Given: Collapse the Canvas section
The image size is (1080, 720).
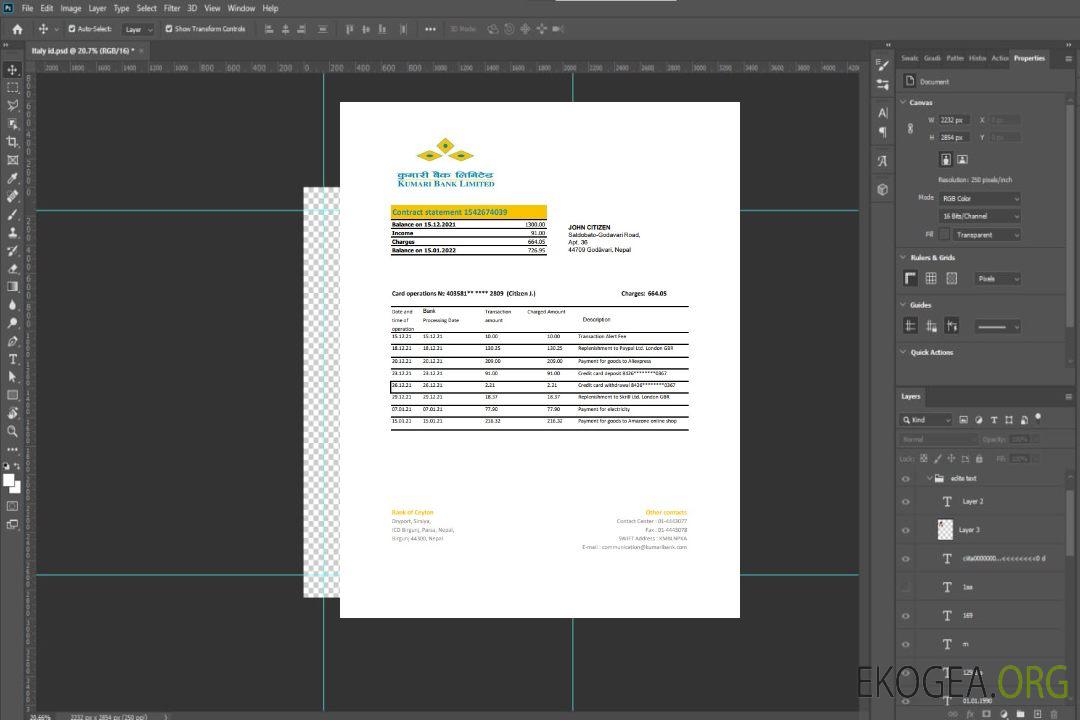Looking at the screenshot, I should tap(904, 102).
